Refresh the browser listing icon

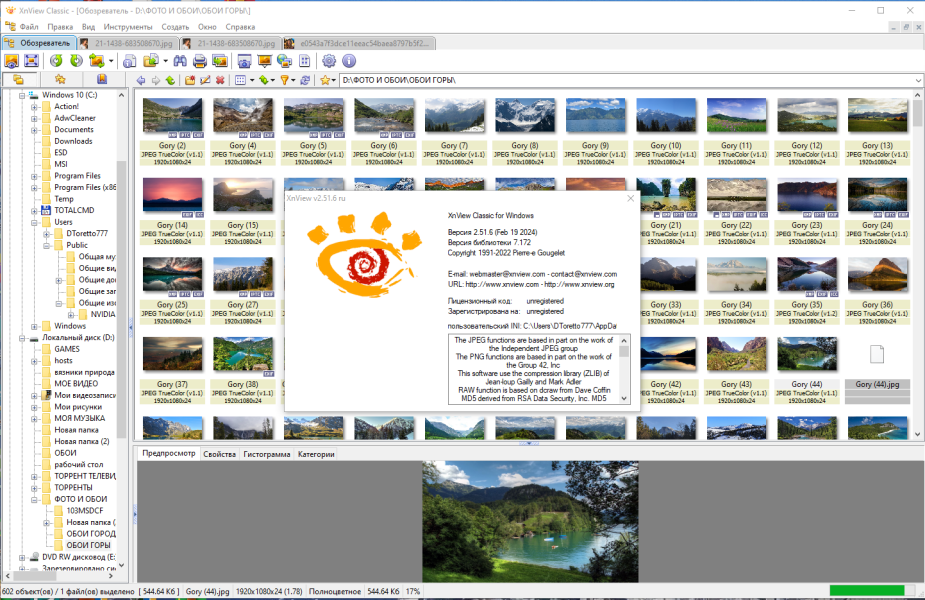click(305, 80)
